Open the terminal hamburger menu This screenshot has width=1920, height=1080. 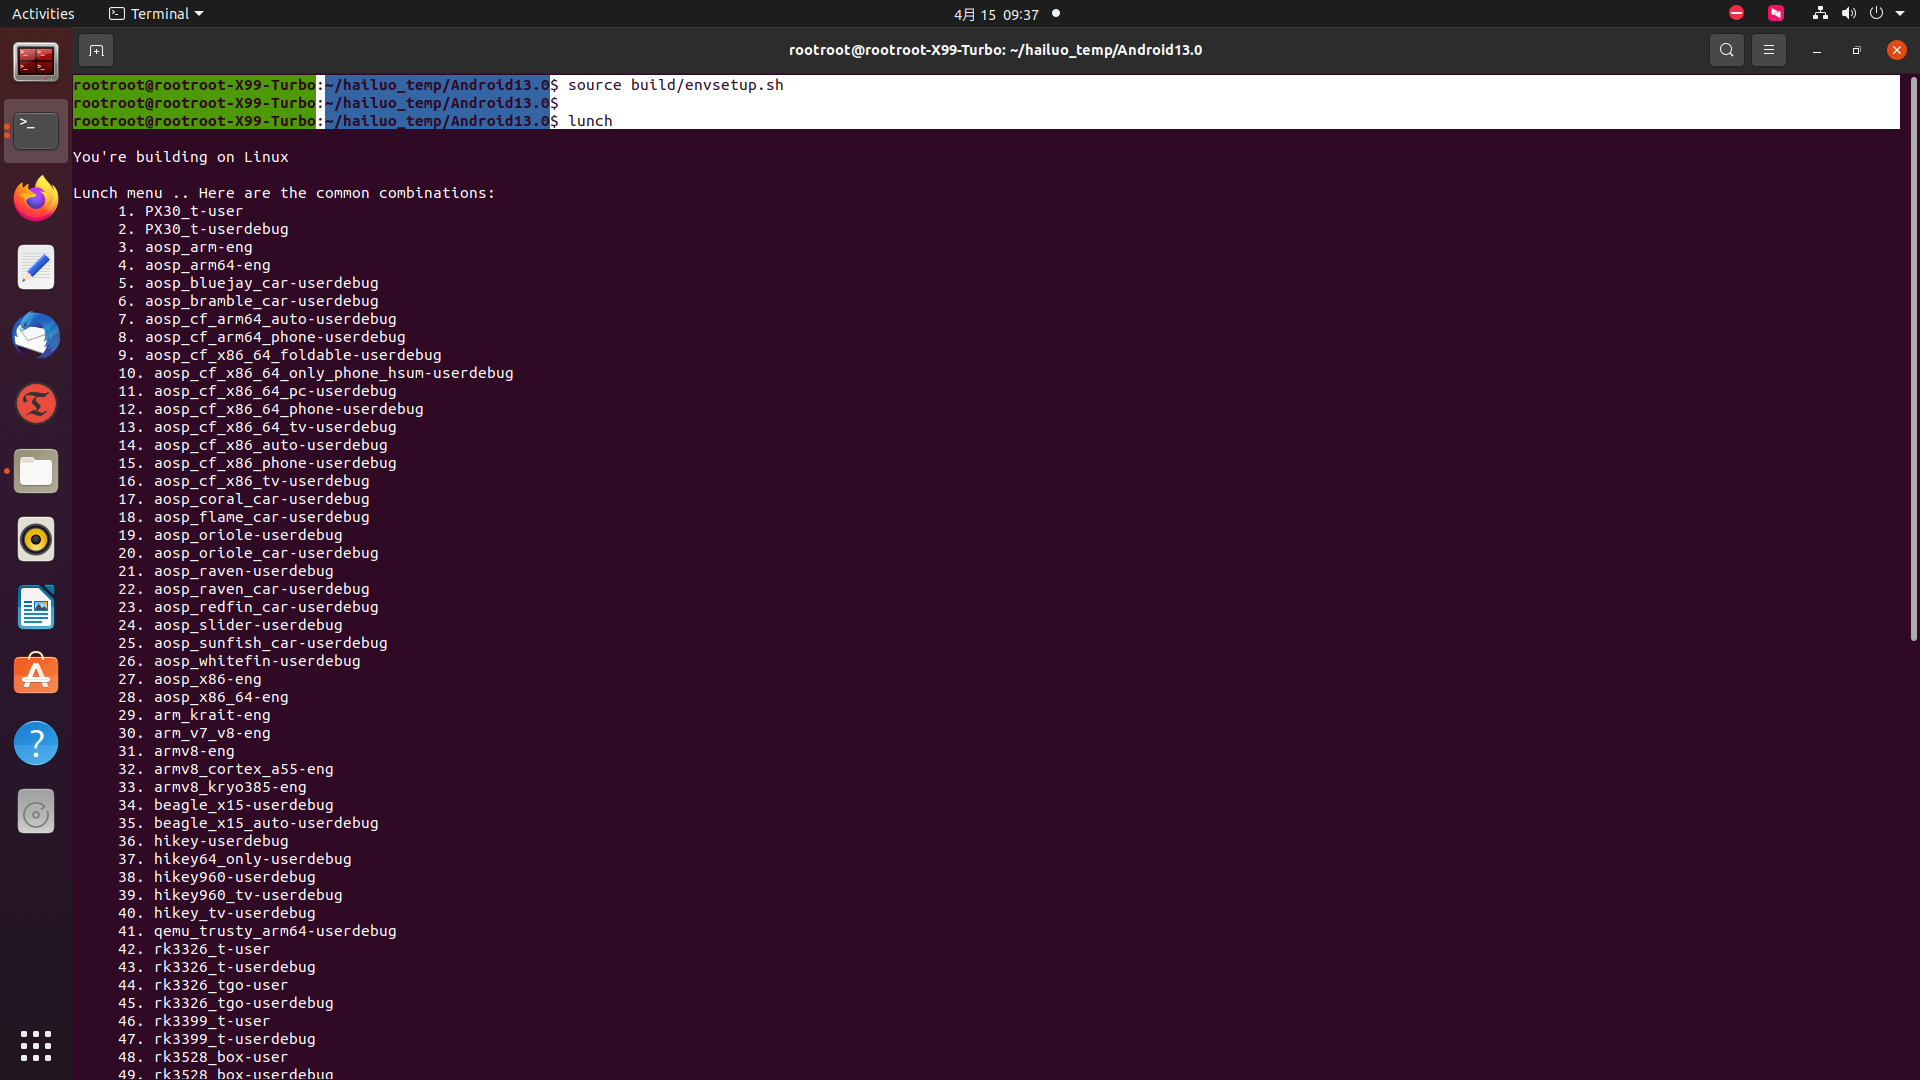[x=1768, y=50]
